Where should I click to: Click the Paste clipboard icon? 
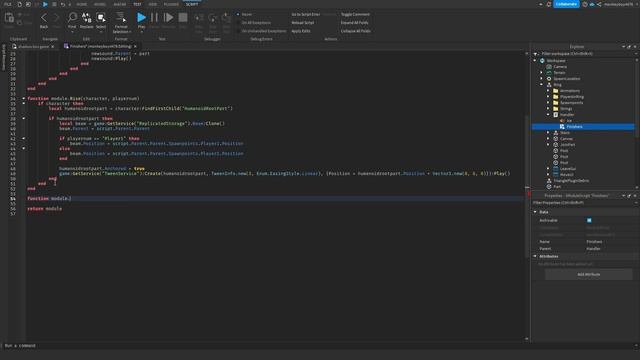coord(9,18)
